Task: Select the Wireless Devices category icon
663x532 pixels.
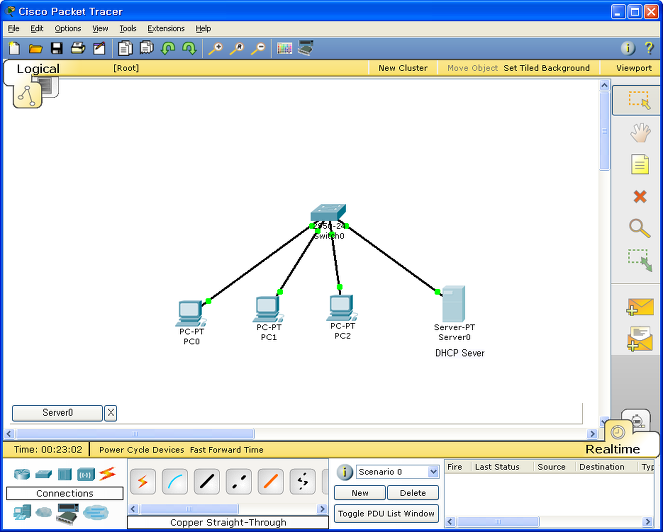Action: click(x=86, y=474)
